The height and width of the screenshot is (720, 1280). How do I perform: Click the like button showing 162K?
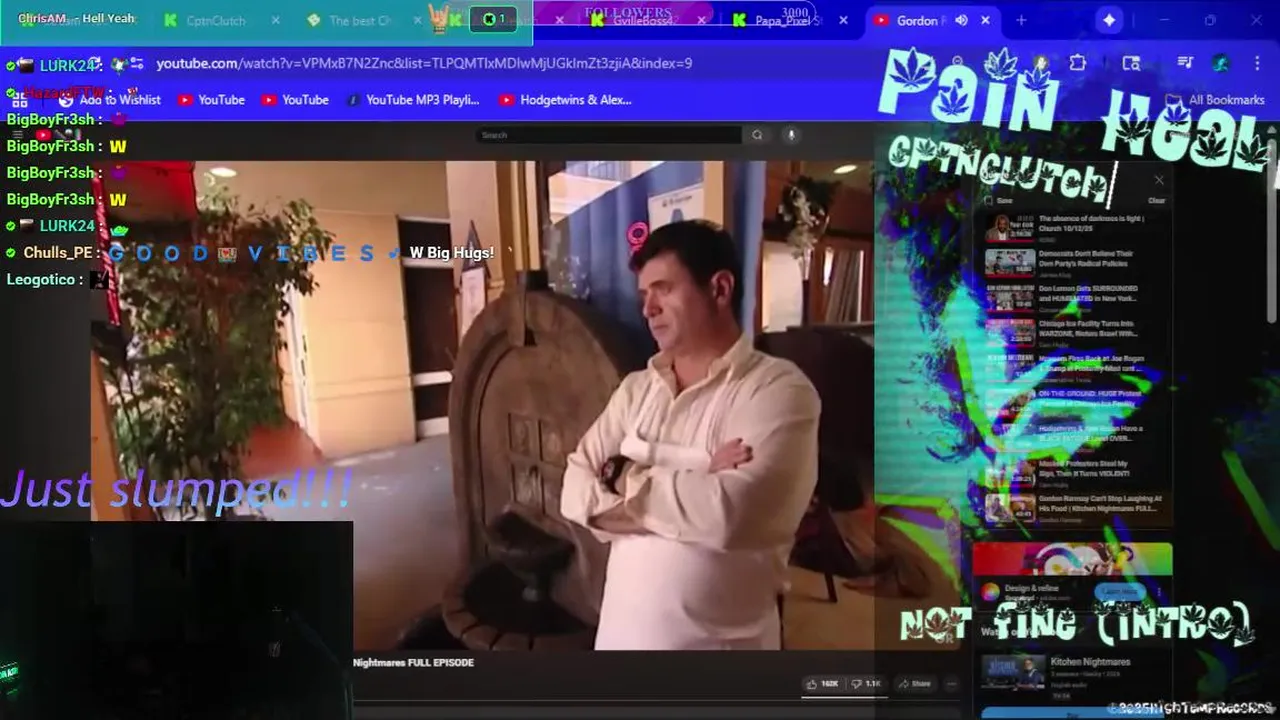tap(823, 684)
